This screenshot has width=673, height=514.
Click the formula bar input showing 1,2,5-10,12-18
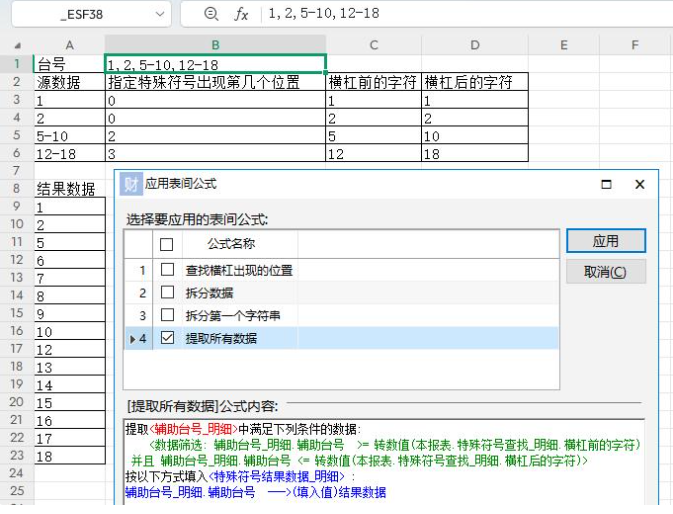pyautogui.click(x=460, y=14)
